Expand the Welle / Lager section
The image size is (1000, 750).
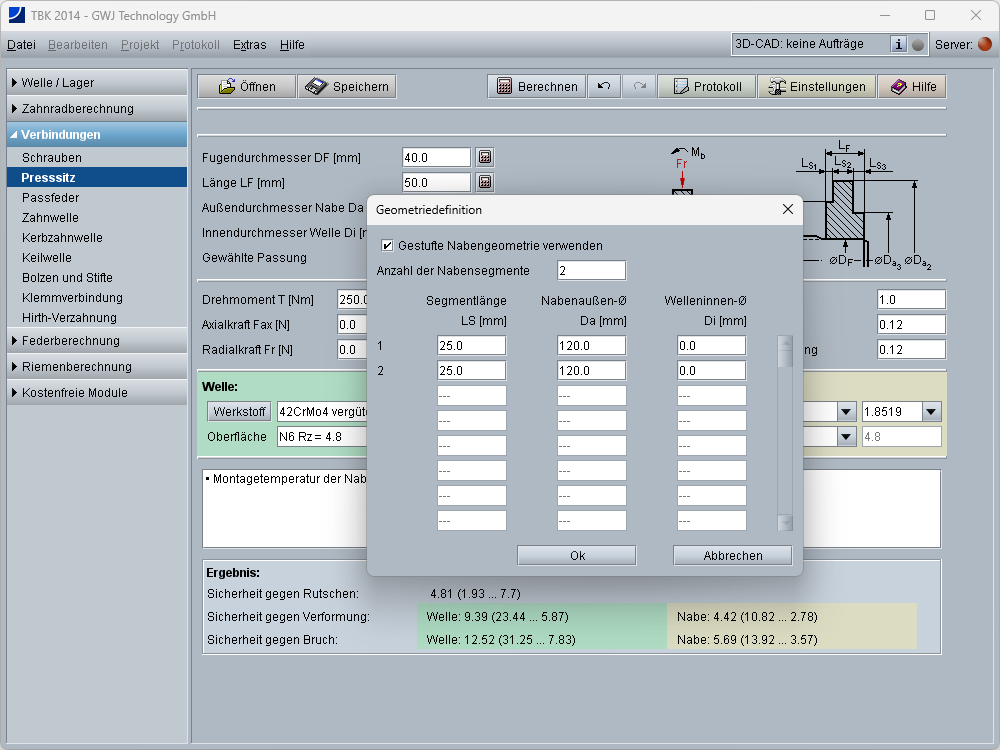pos(96,82)
